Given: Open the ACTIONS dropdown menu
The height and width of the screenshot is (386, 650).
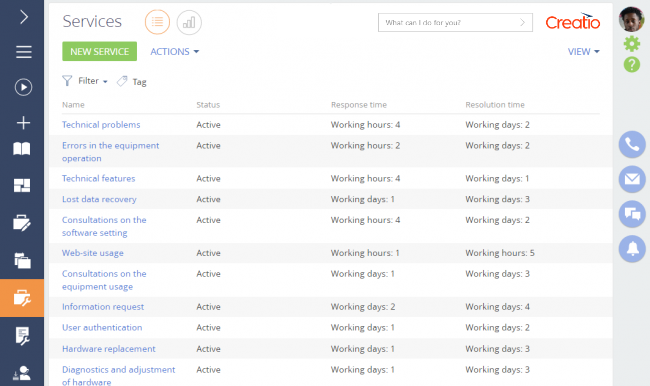Looking at the screenshot, I should pos(175,52).
